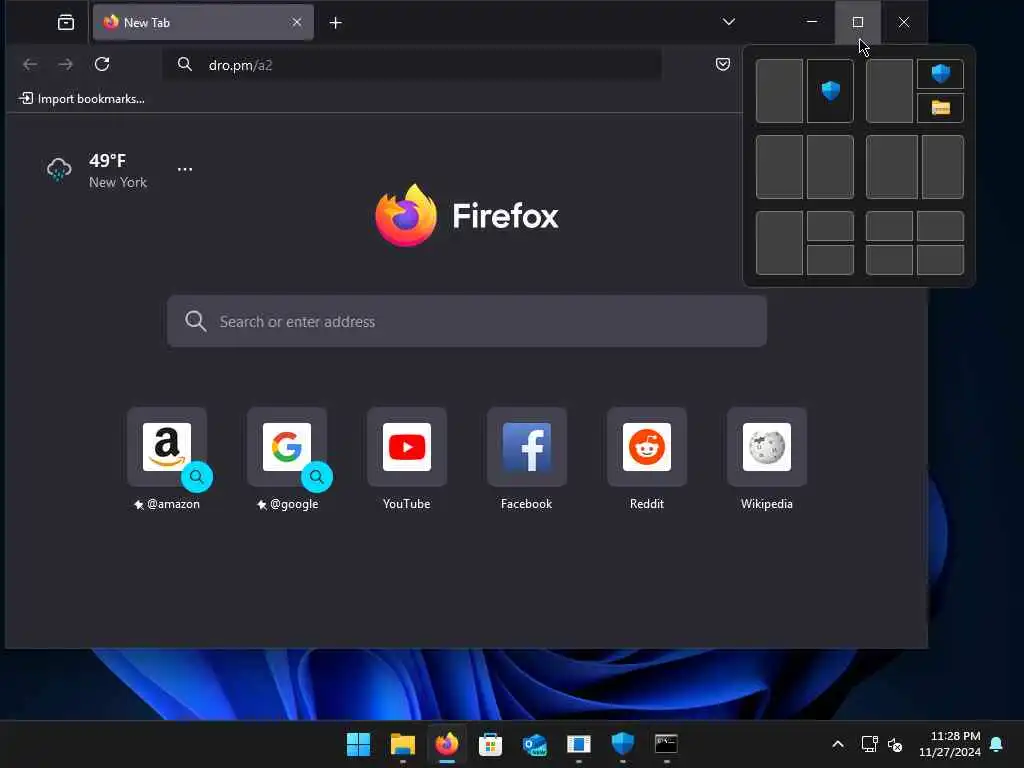Image resolution: width=1024 pixels, height=768 pixels.
Task: Click the Firefox logo on new tab page
Action: tap(467, 216)
